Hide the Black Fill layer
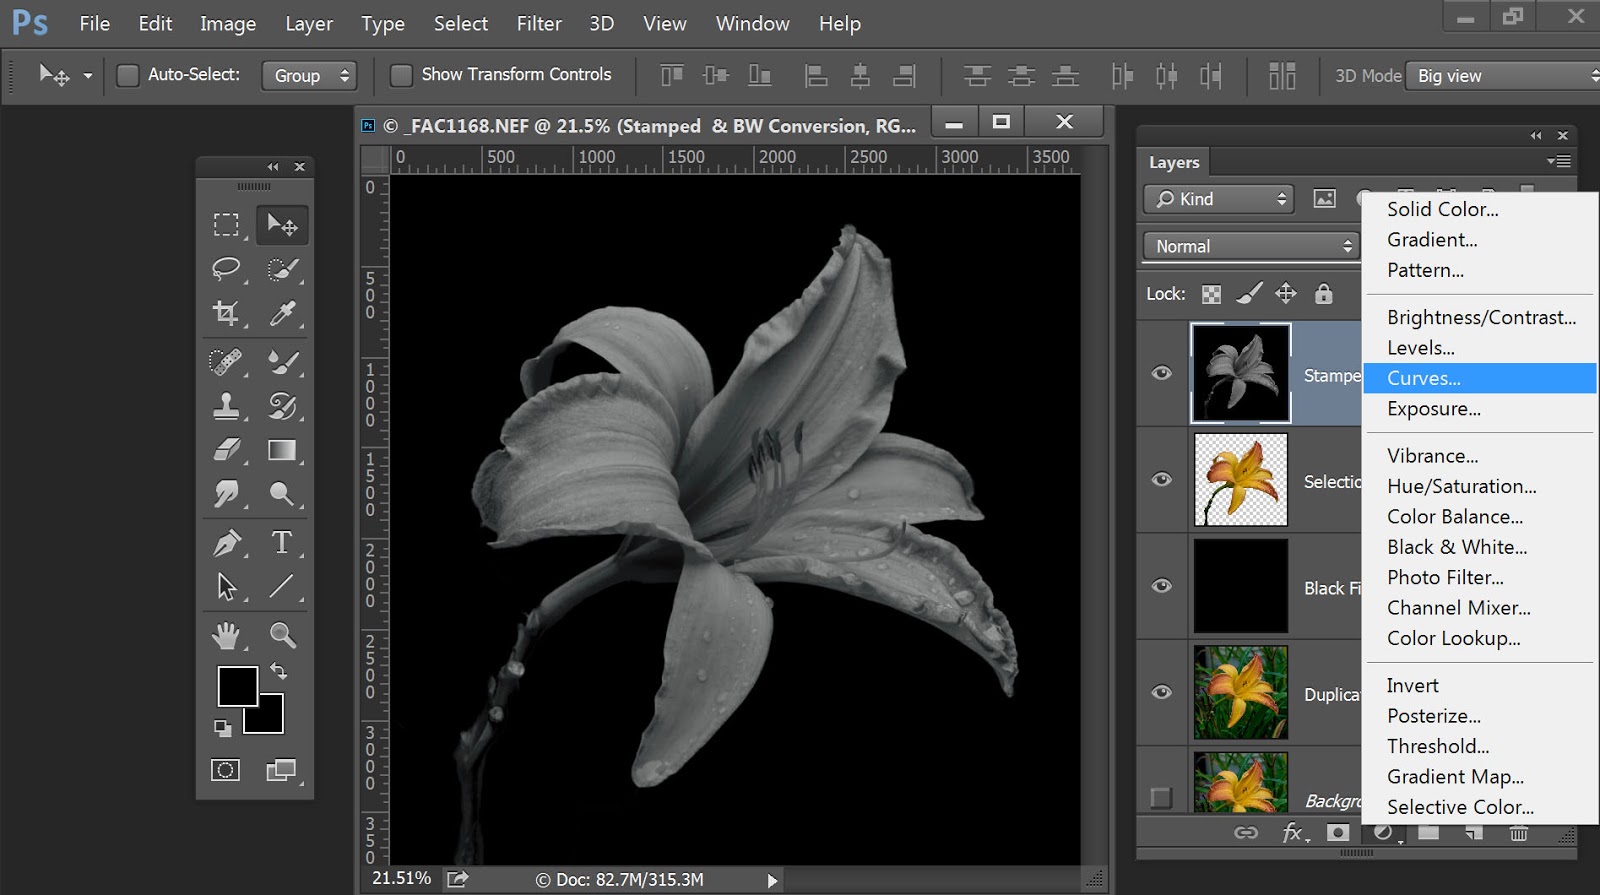This screenshot has height=895, width=1600. click(x=1161, y=586)
